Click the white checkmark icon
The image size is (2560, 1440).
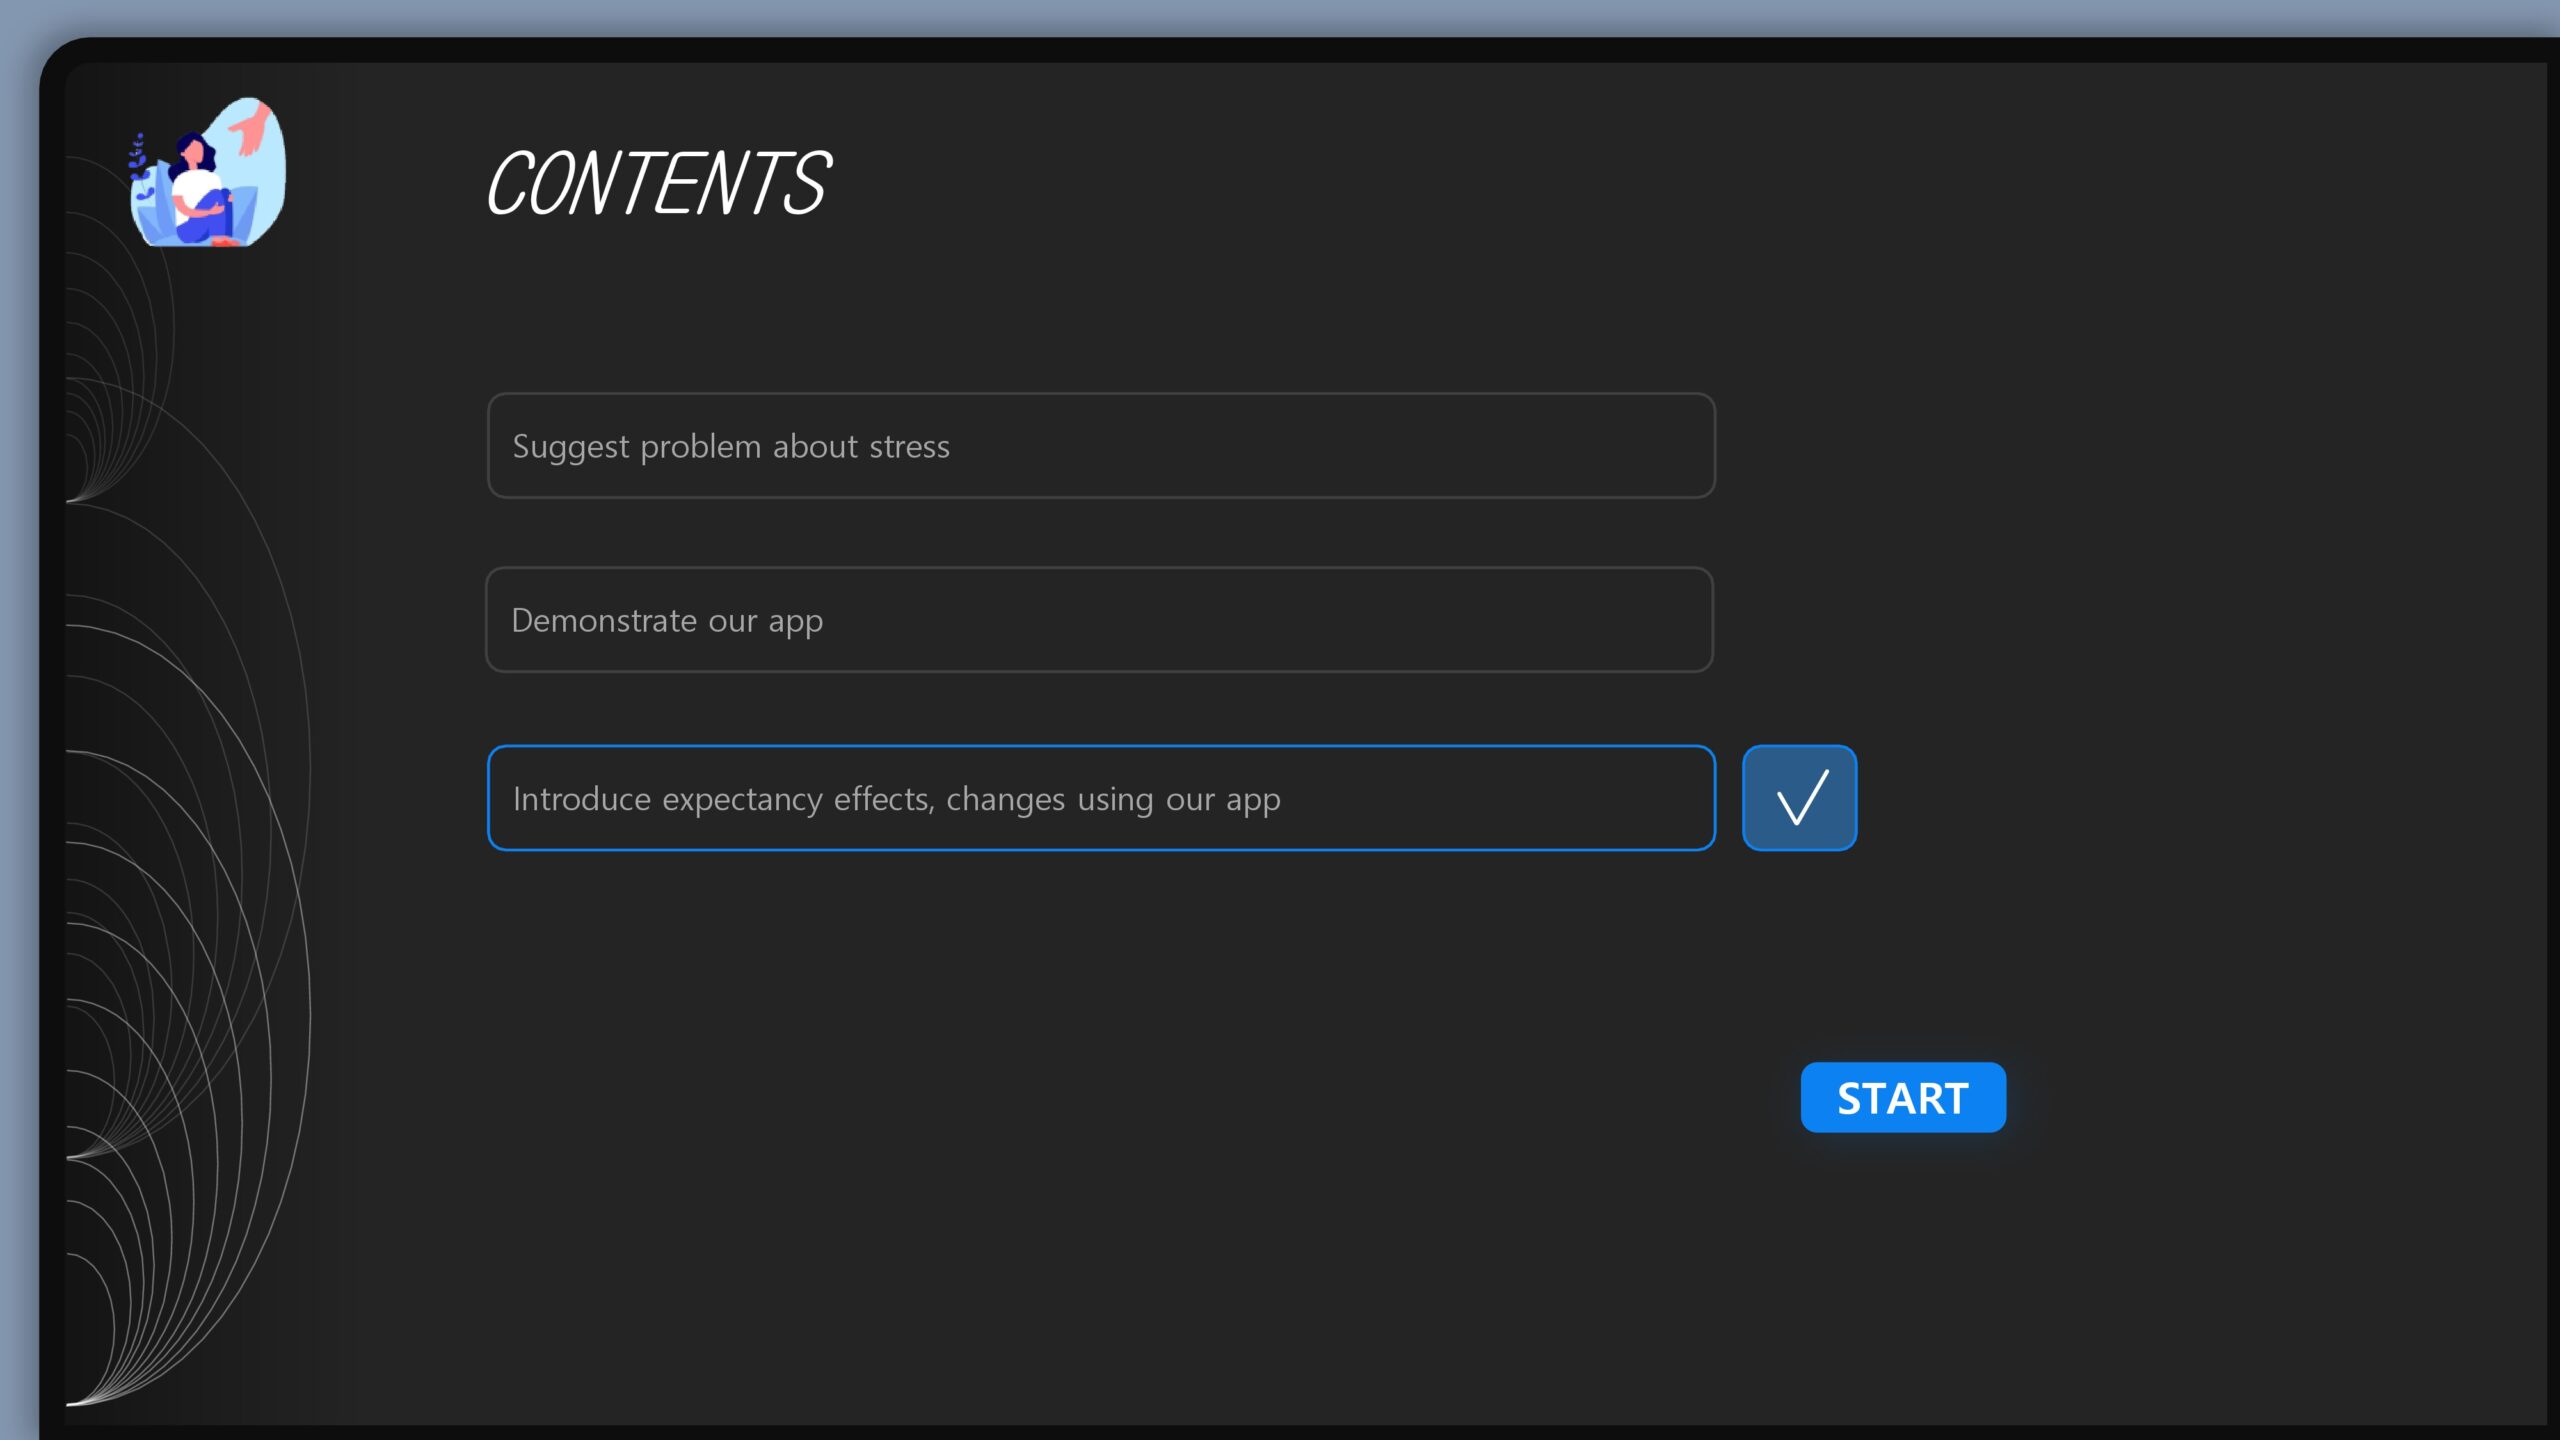(1802, 797)
